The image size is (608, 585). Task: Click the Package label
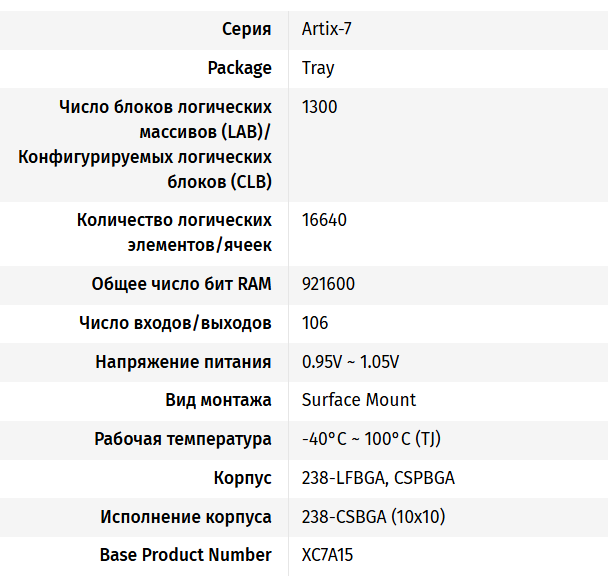[240, 68]
